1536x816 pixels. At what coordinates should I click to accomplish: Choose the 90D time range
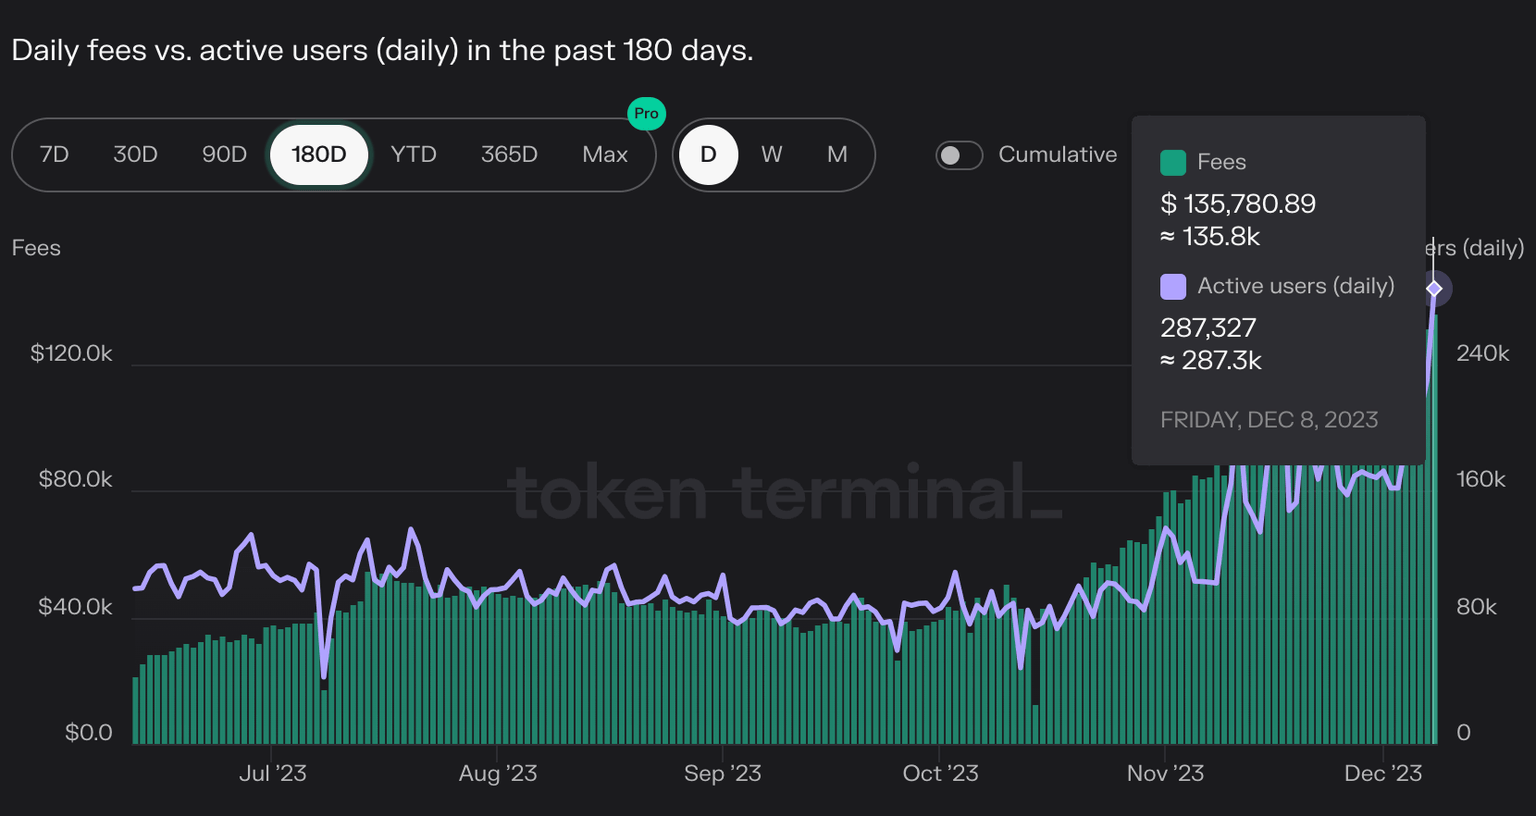pyautogui.click(x=224, y=155)
